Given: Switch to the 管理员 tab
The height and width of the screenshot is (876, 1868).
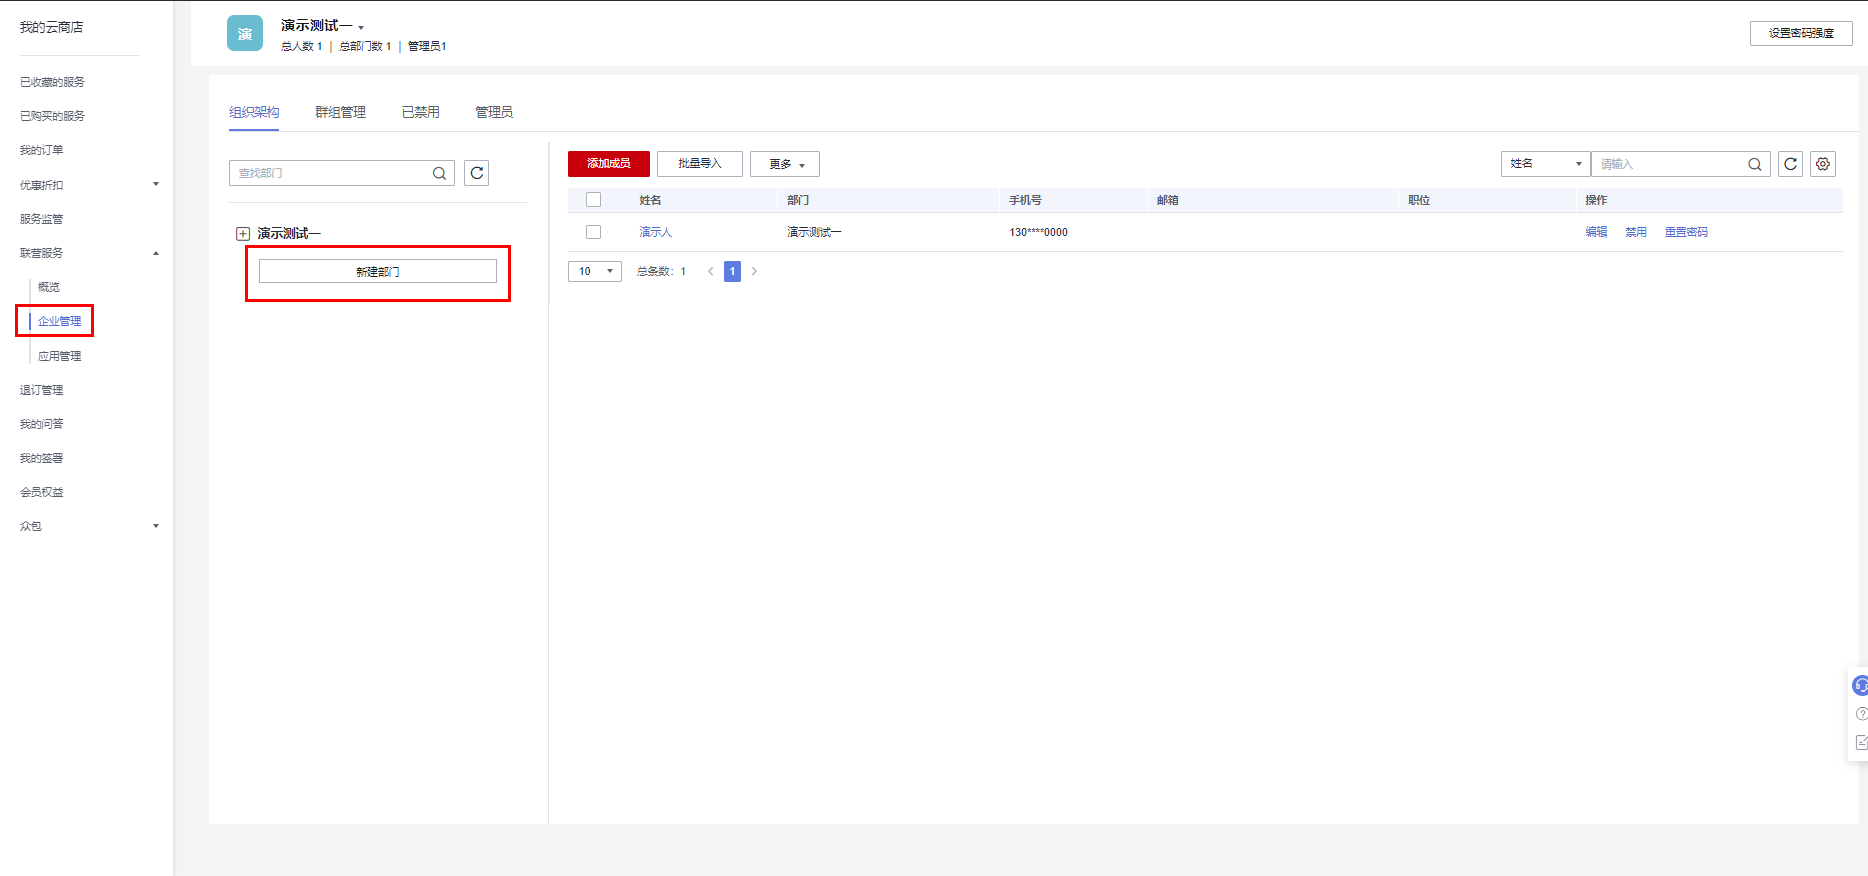Looking at the screenshot, I should pyautogui.click(x=494, y=112).
